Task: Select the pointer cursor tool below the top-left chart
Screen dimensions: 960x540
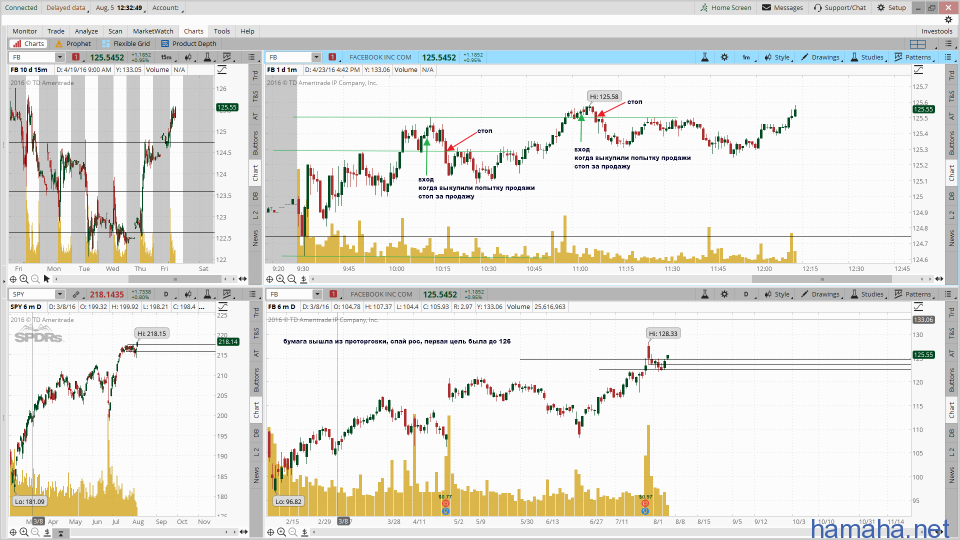Action: tap(47, 279)
